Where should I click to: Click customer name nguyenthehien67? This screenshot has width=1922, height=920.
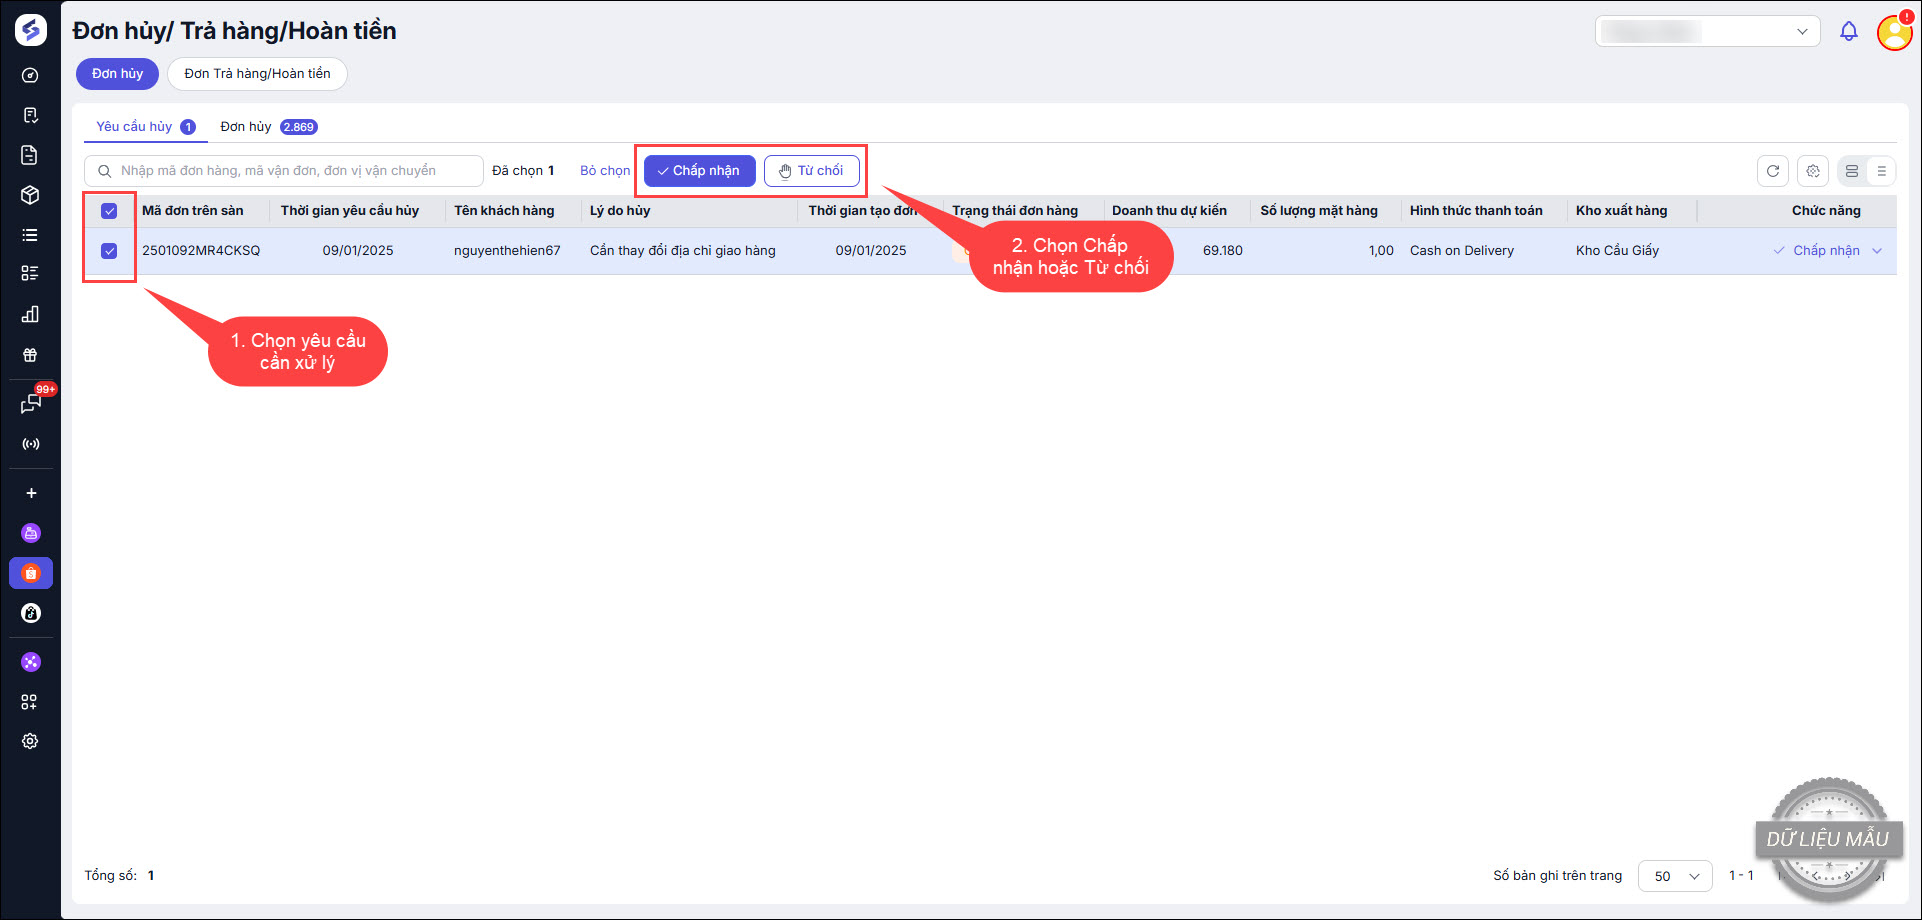click(x=507, y=251)
